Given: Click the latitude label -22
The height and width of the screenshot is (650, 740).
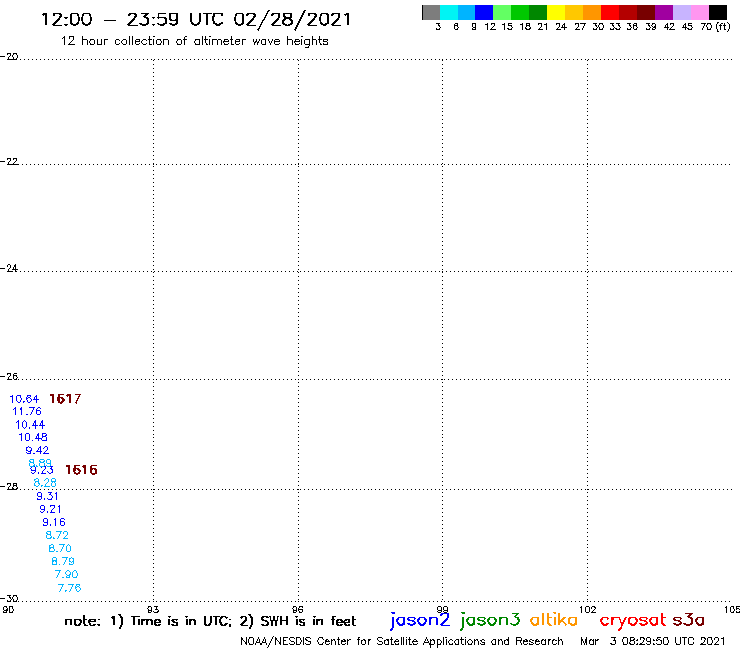Looking at the screenshot, I should [x=9, y=162].
